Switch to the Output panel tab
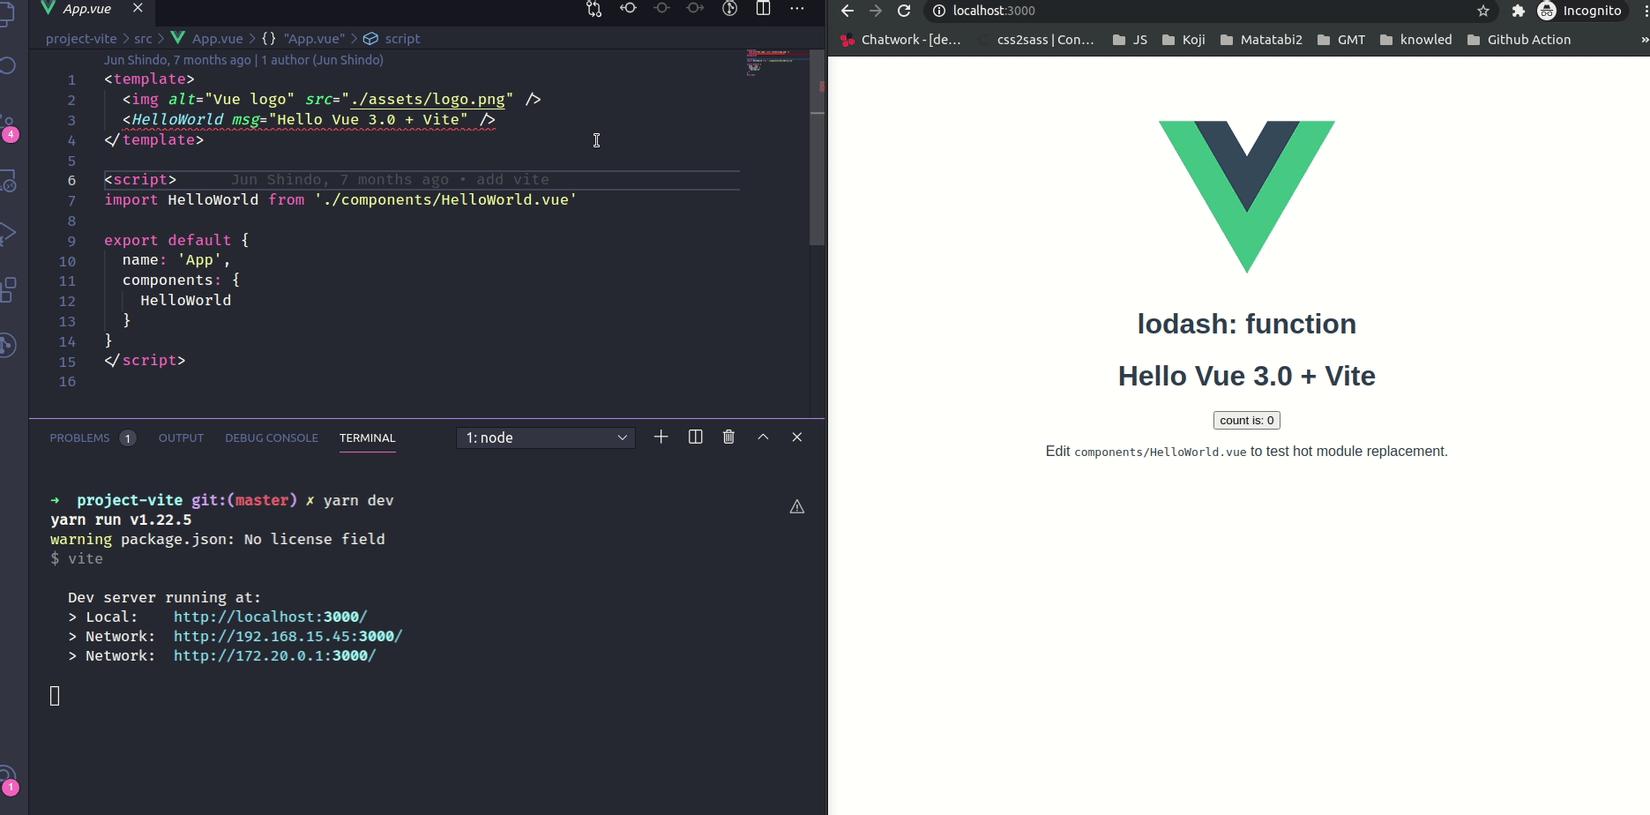The height and width of the screenshot is (815, 1650). [x=181, y=438]
